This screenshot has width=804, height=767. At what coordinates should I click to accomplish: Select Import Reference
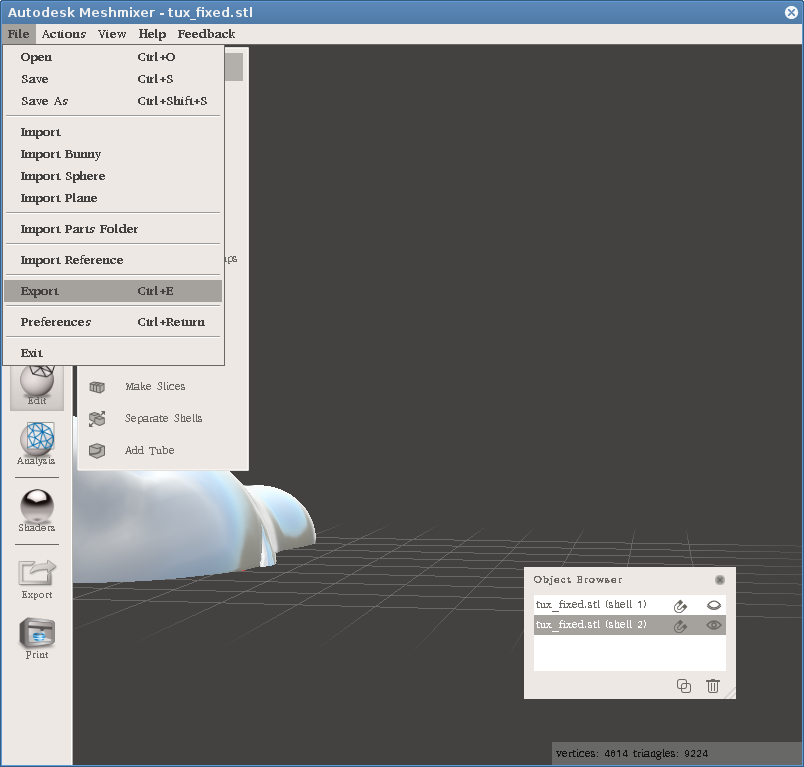coord(113,260)
